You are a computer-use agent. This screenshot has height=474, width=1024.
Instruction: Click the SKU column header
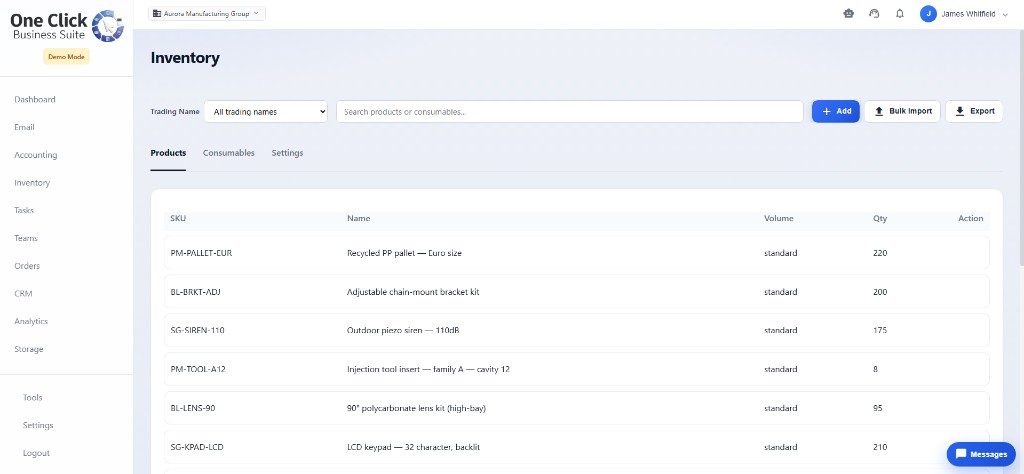click(x=178, y=218)
